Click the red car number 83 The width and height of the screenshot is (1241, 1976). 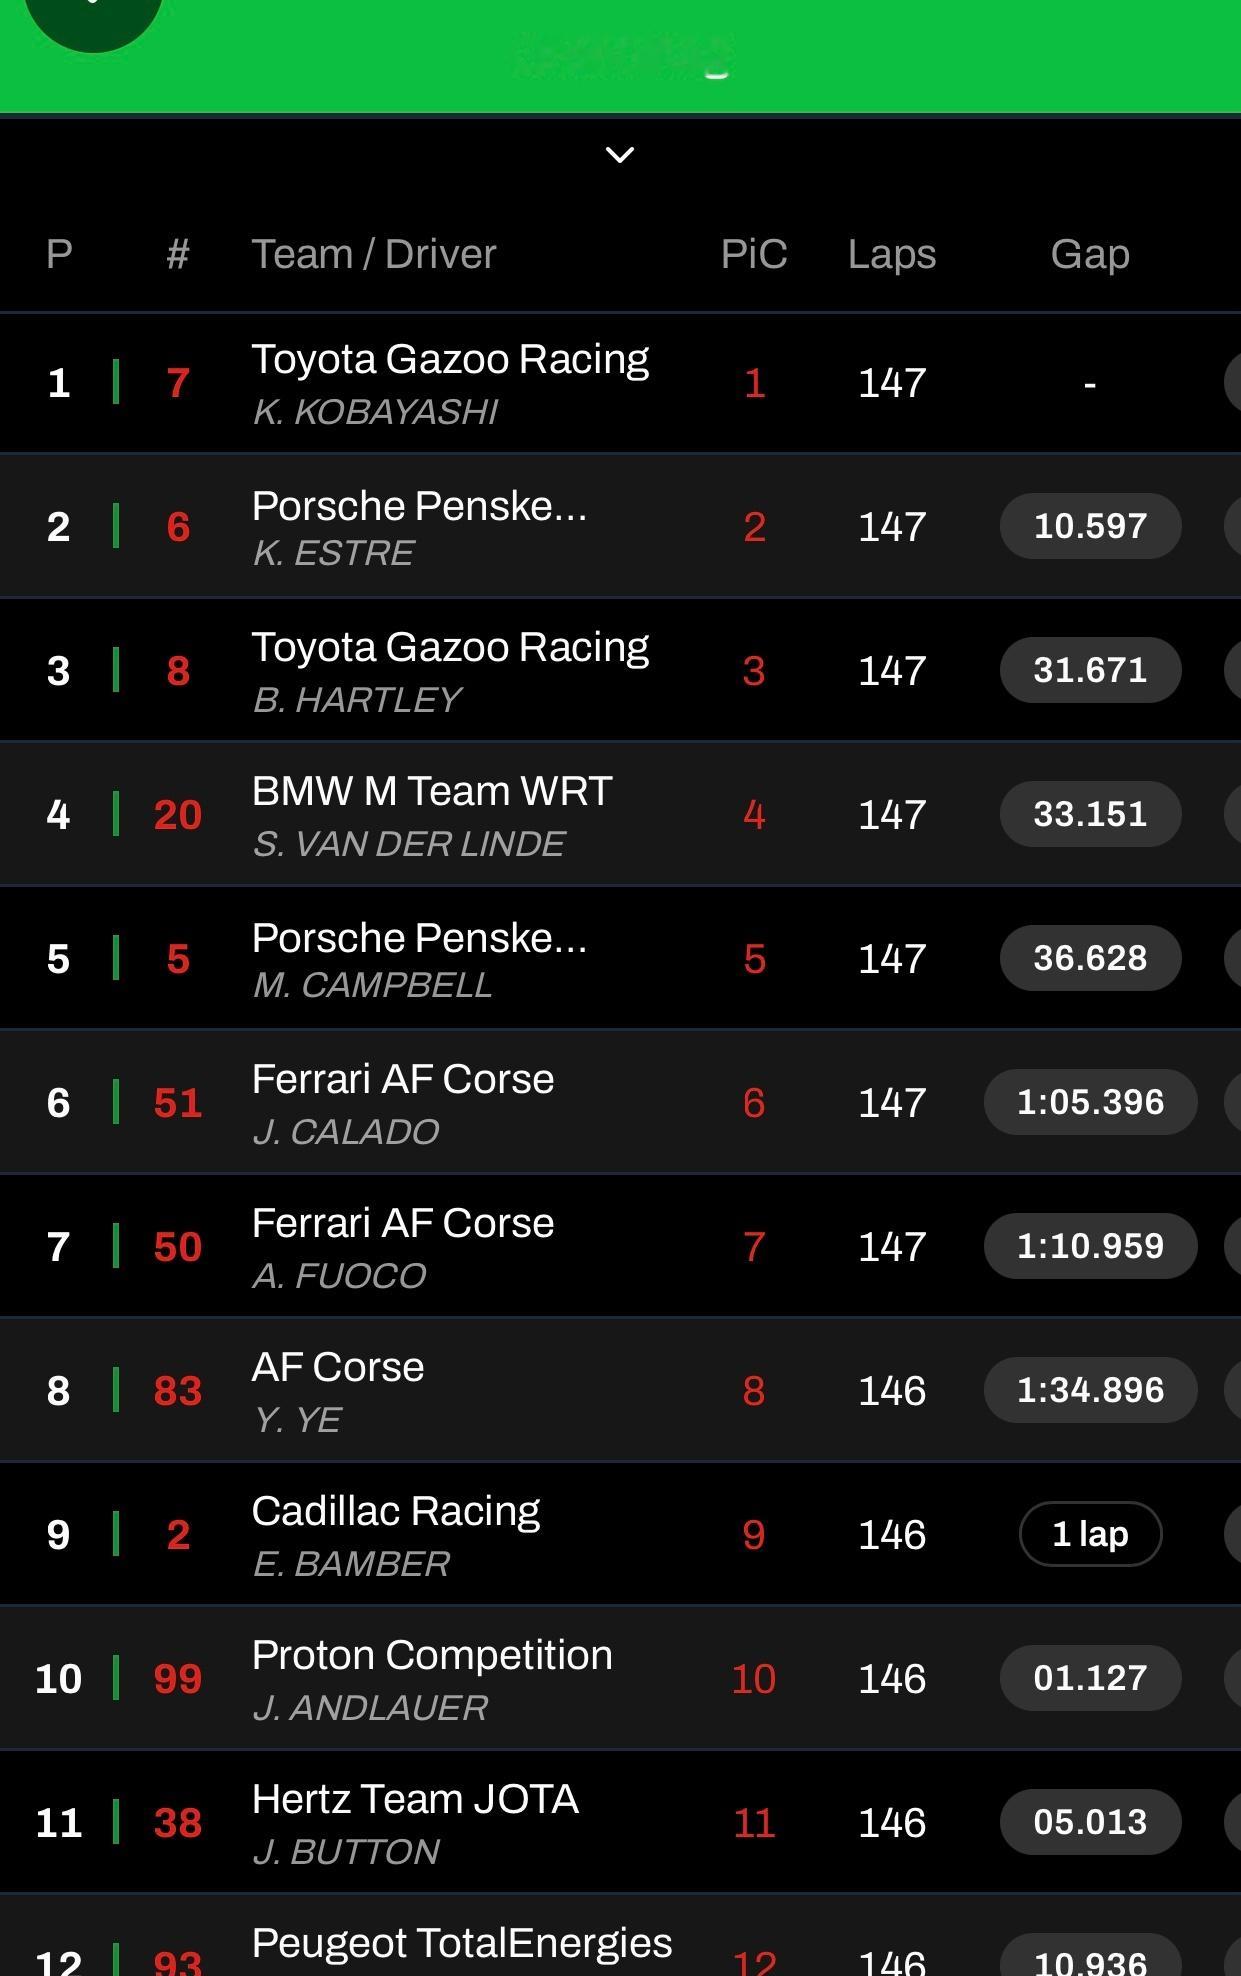coord(178,1391)
